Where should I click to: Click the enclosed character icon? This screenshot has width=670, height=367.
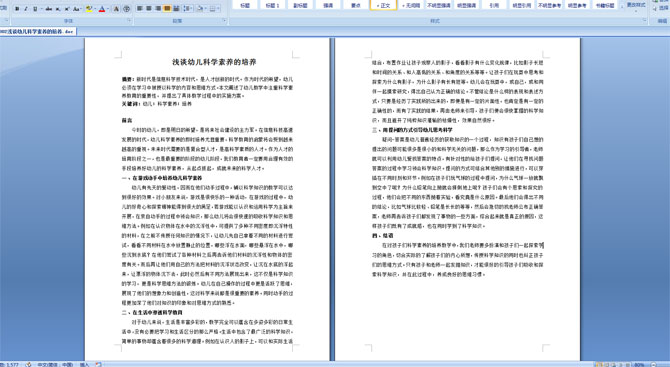click(126, 9)
